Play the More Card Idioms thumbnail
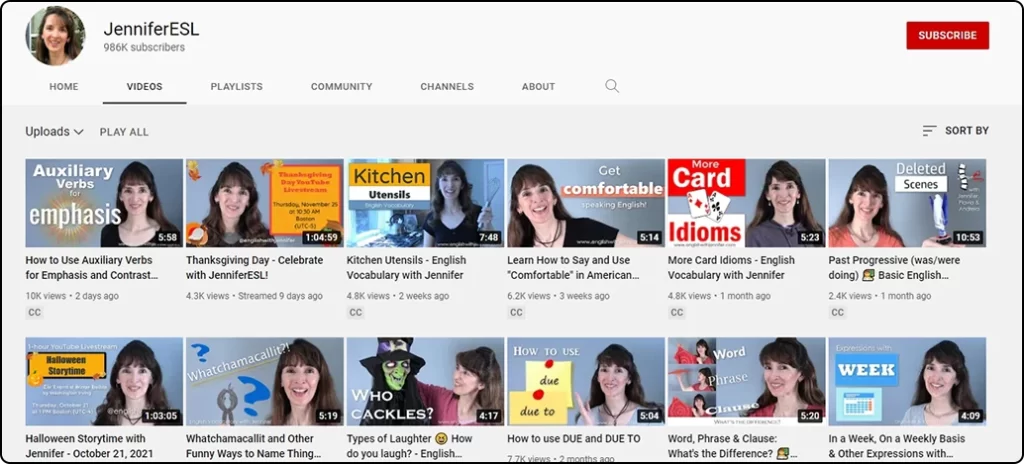 pos(747,203)
